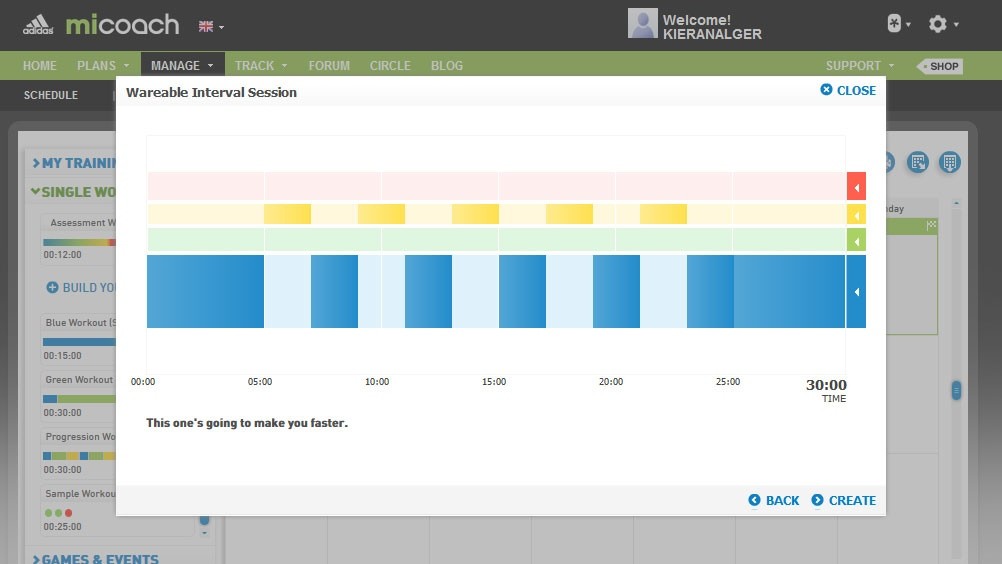Screen dimensions: 1002x564
Task: Go to the Forum tab
Action: pos(329,66)
